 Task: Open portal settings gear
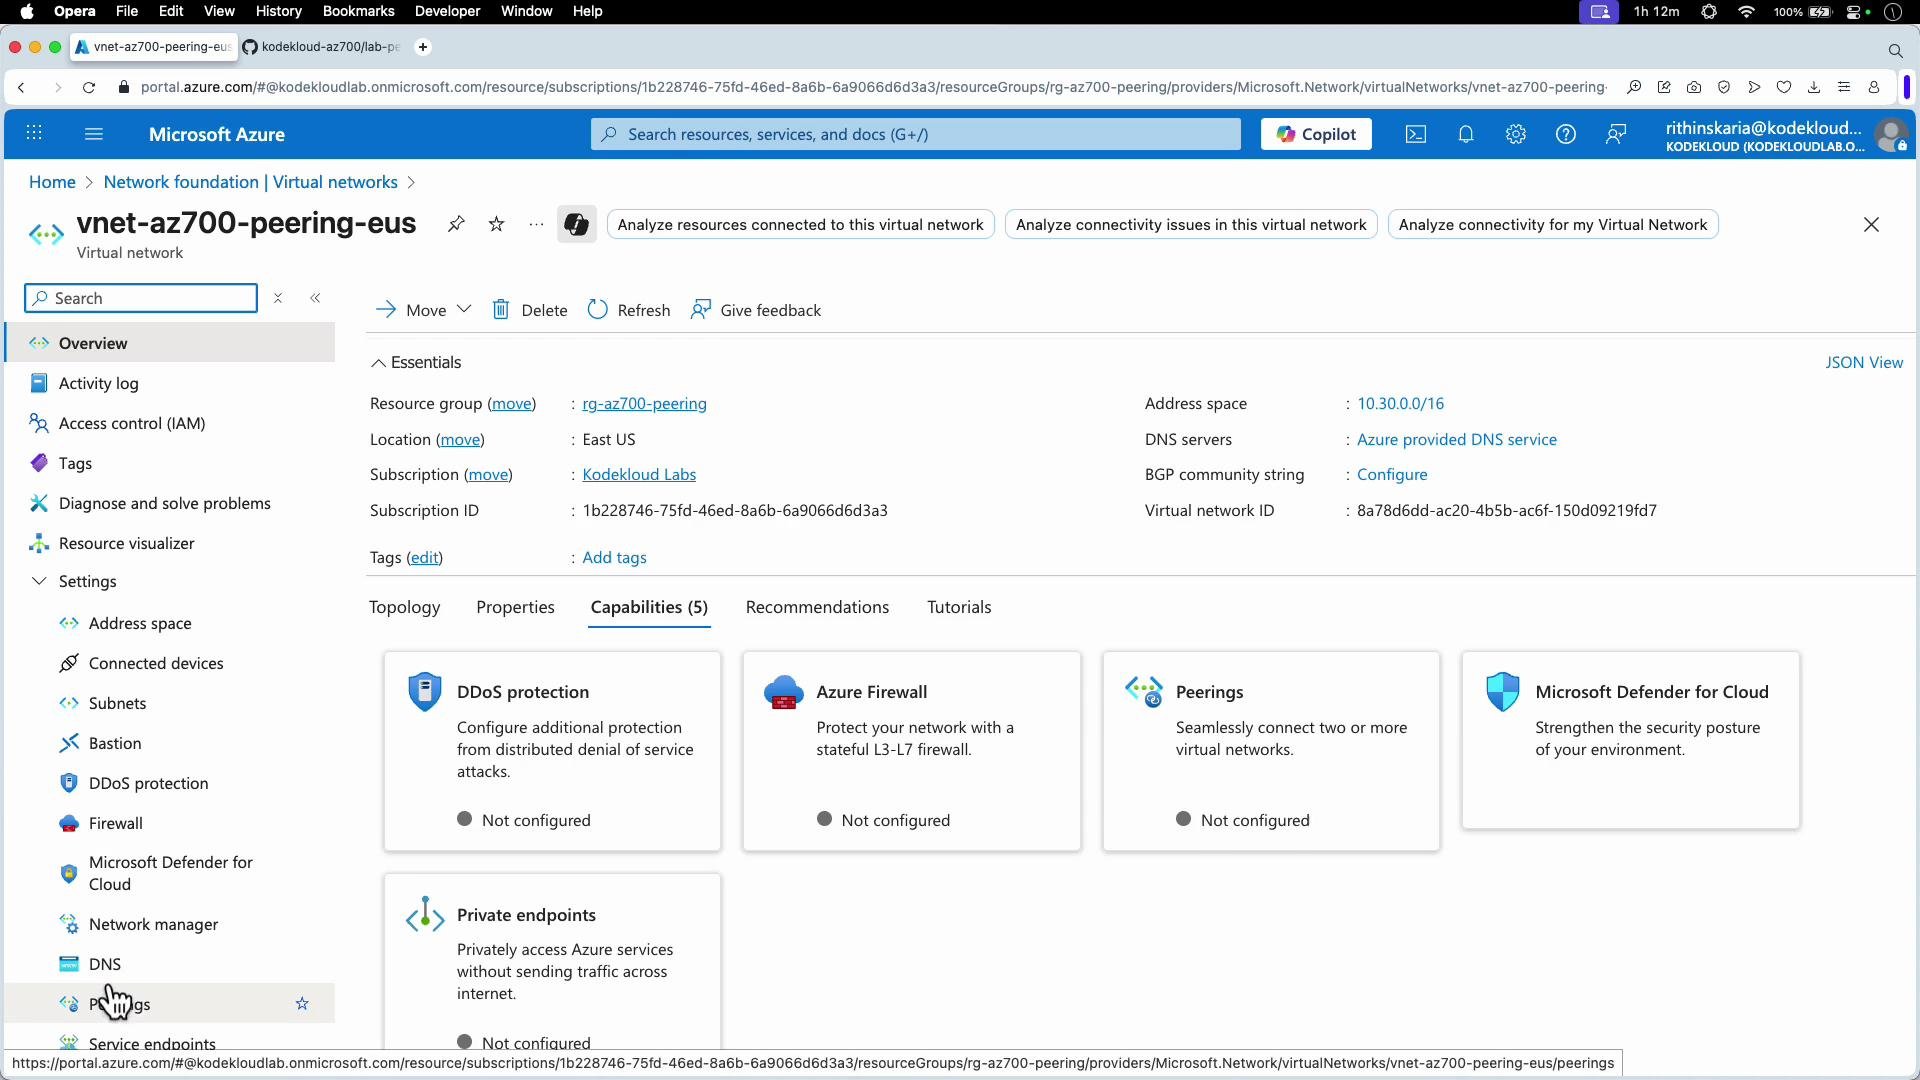1516,134
